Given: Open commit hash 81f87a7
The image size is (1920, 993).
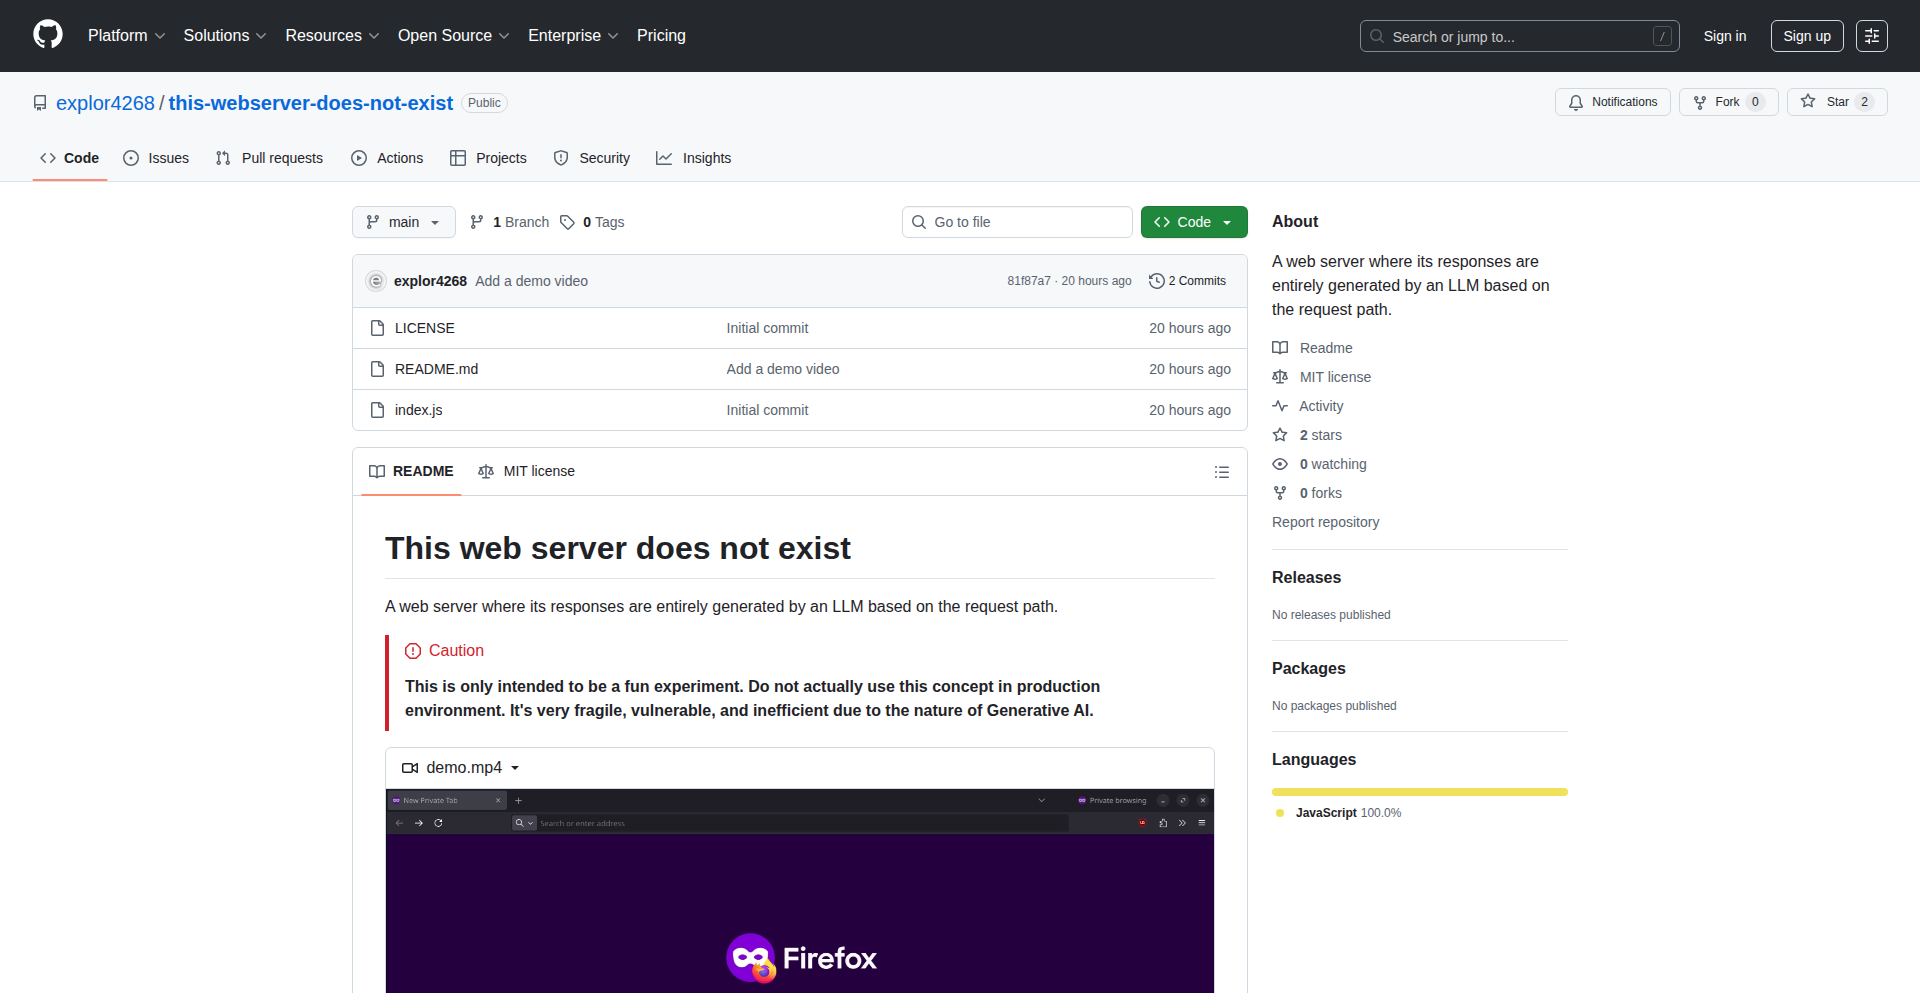Looking at the screenshot, I should pos(1029,281).
